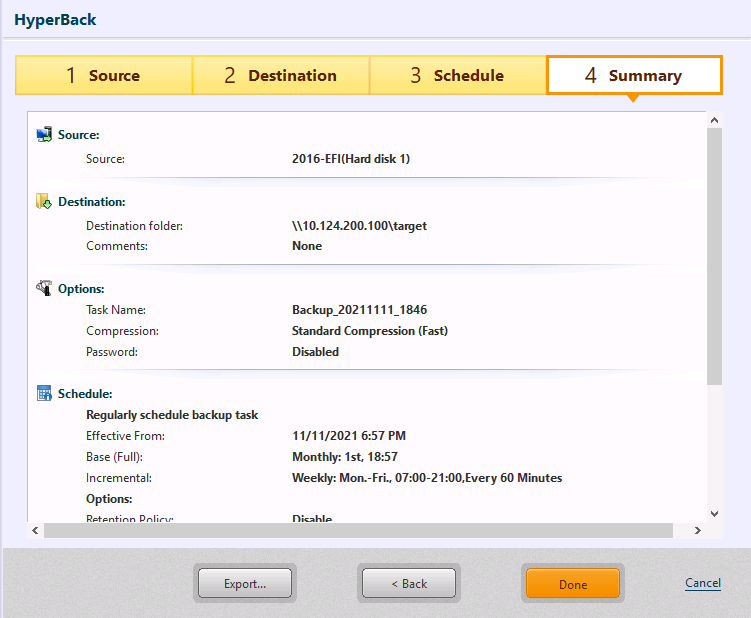Click the vertical scrollbar down arrow
Screen dimensions: 751x618
coord(714,514)
